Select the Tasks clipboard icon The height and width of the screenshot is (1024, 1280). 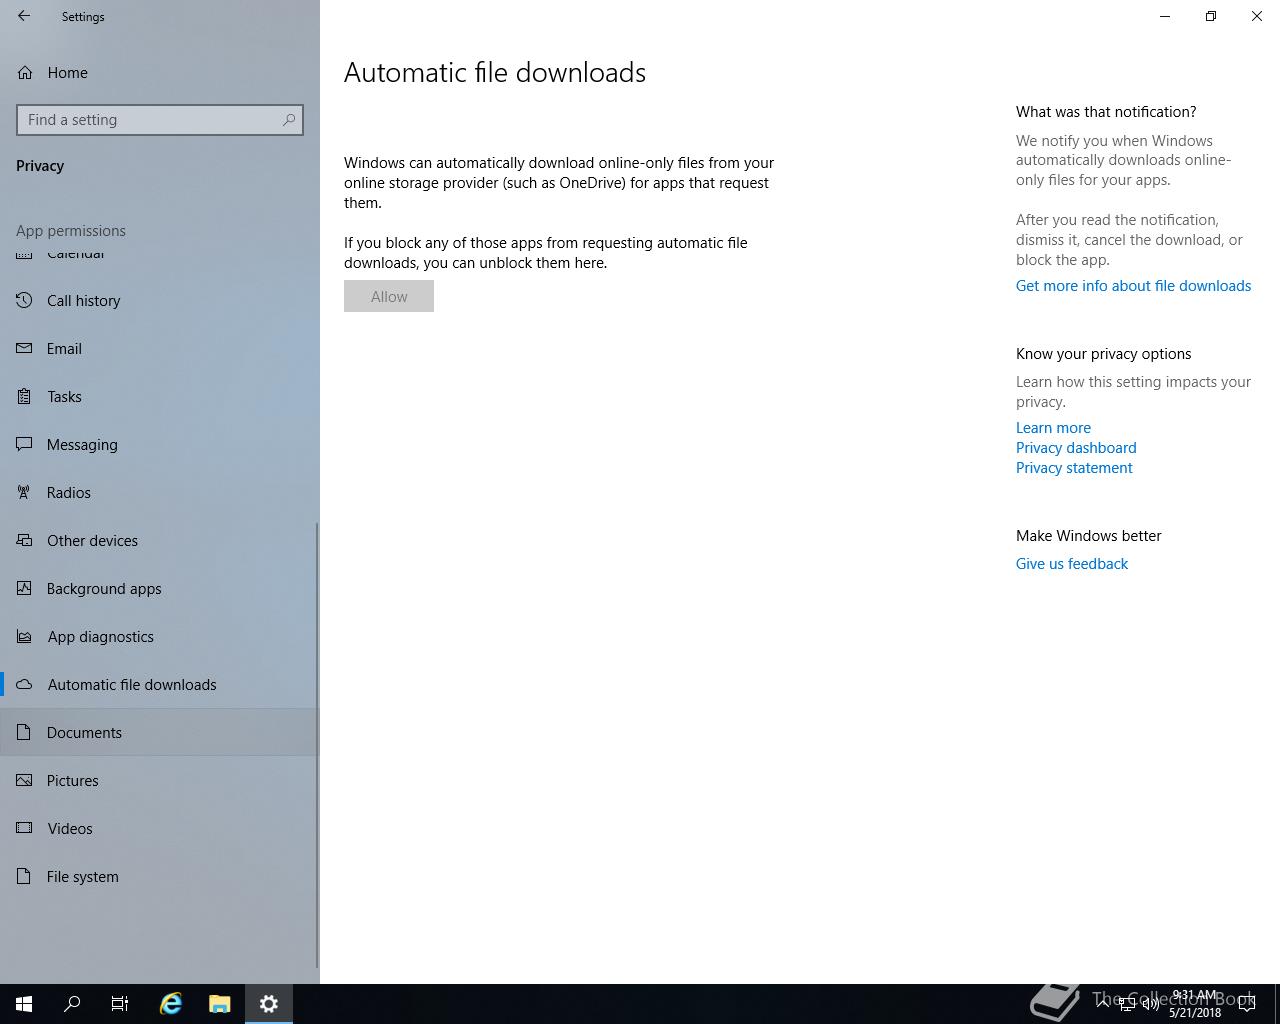[x=25, y=396]
